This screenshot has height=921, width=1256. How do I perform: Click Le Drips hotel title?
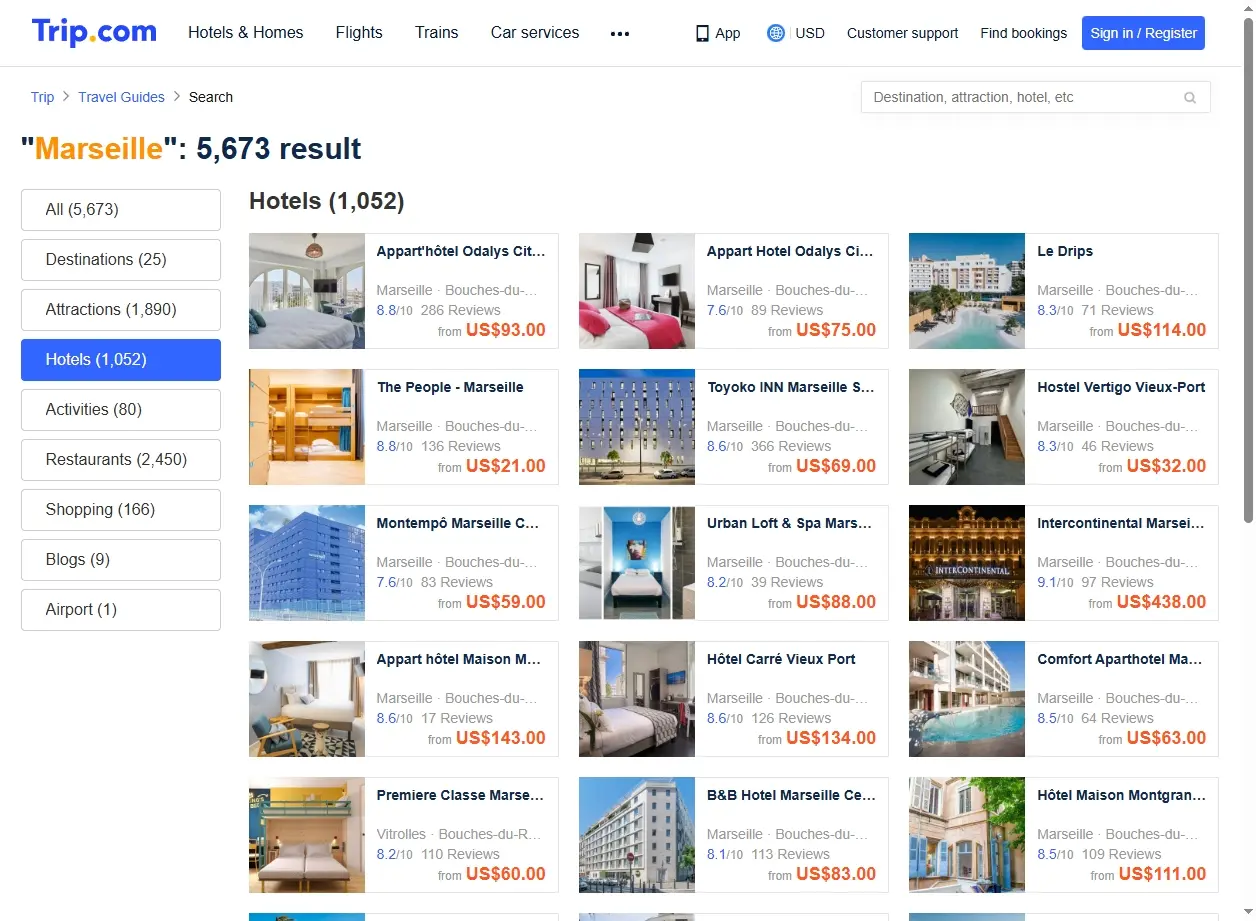1065,251
